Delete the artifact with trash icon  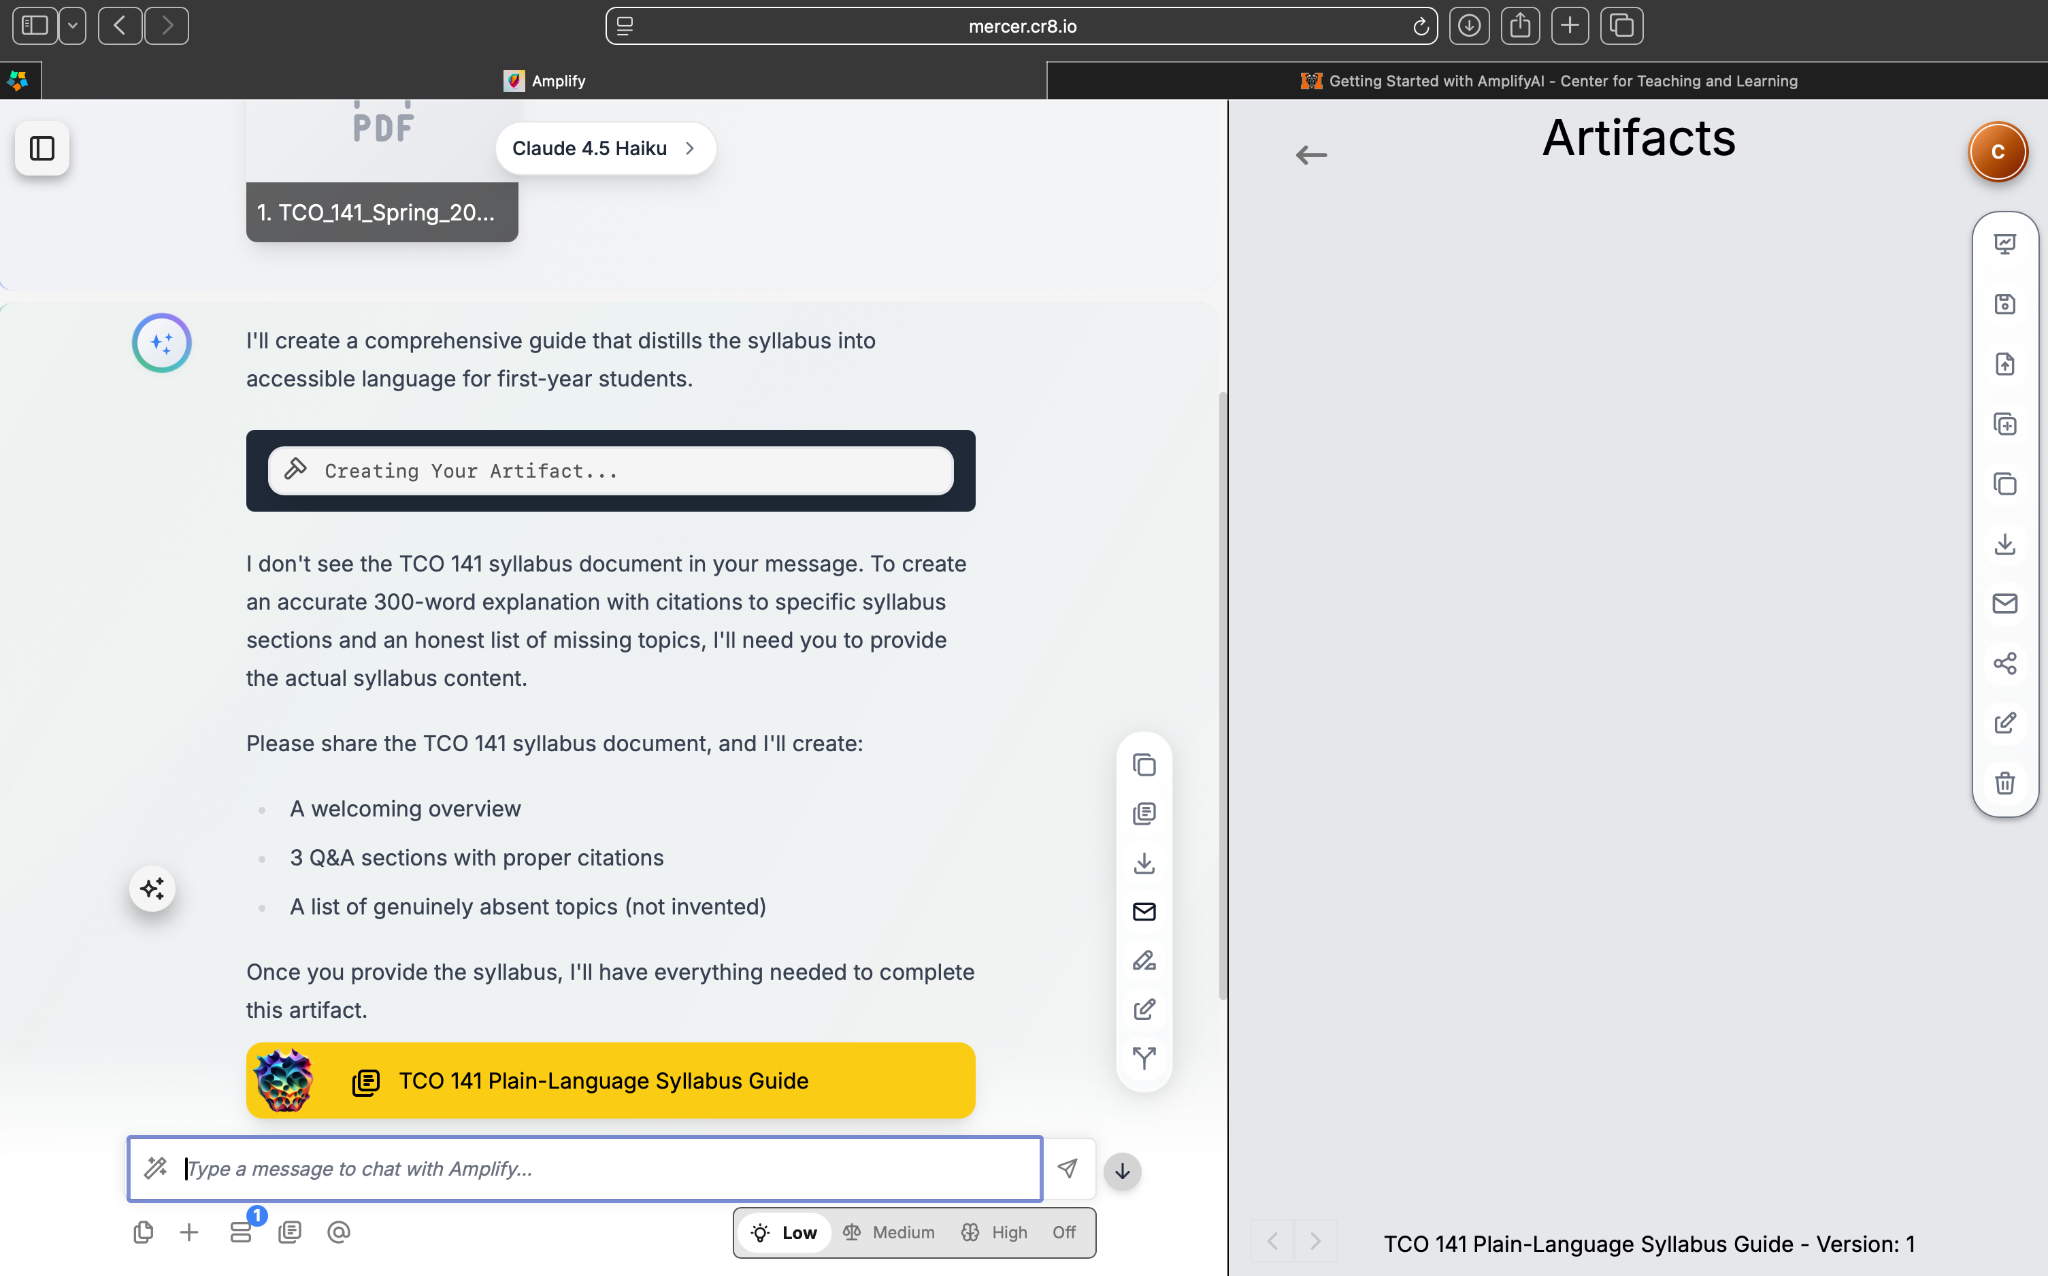pos(2005,783)
